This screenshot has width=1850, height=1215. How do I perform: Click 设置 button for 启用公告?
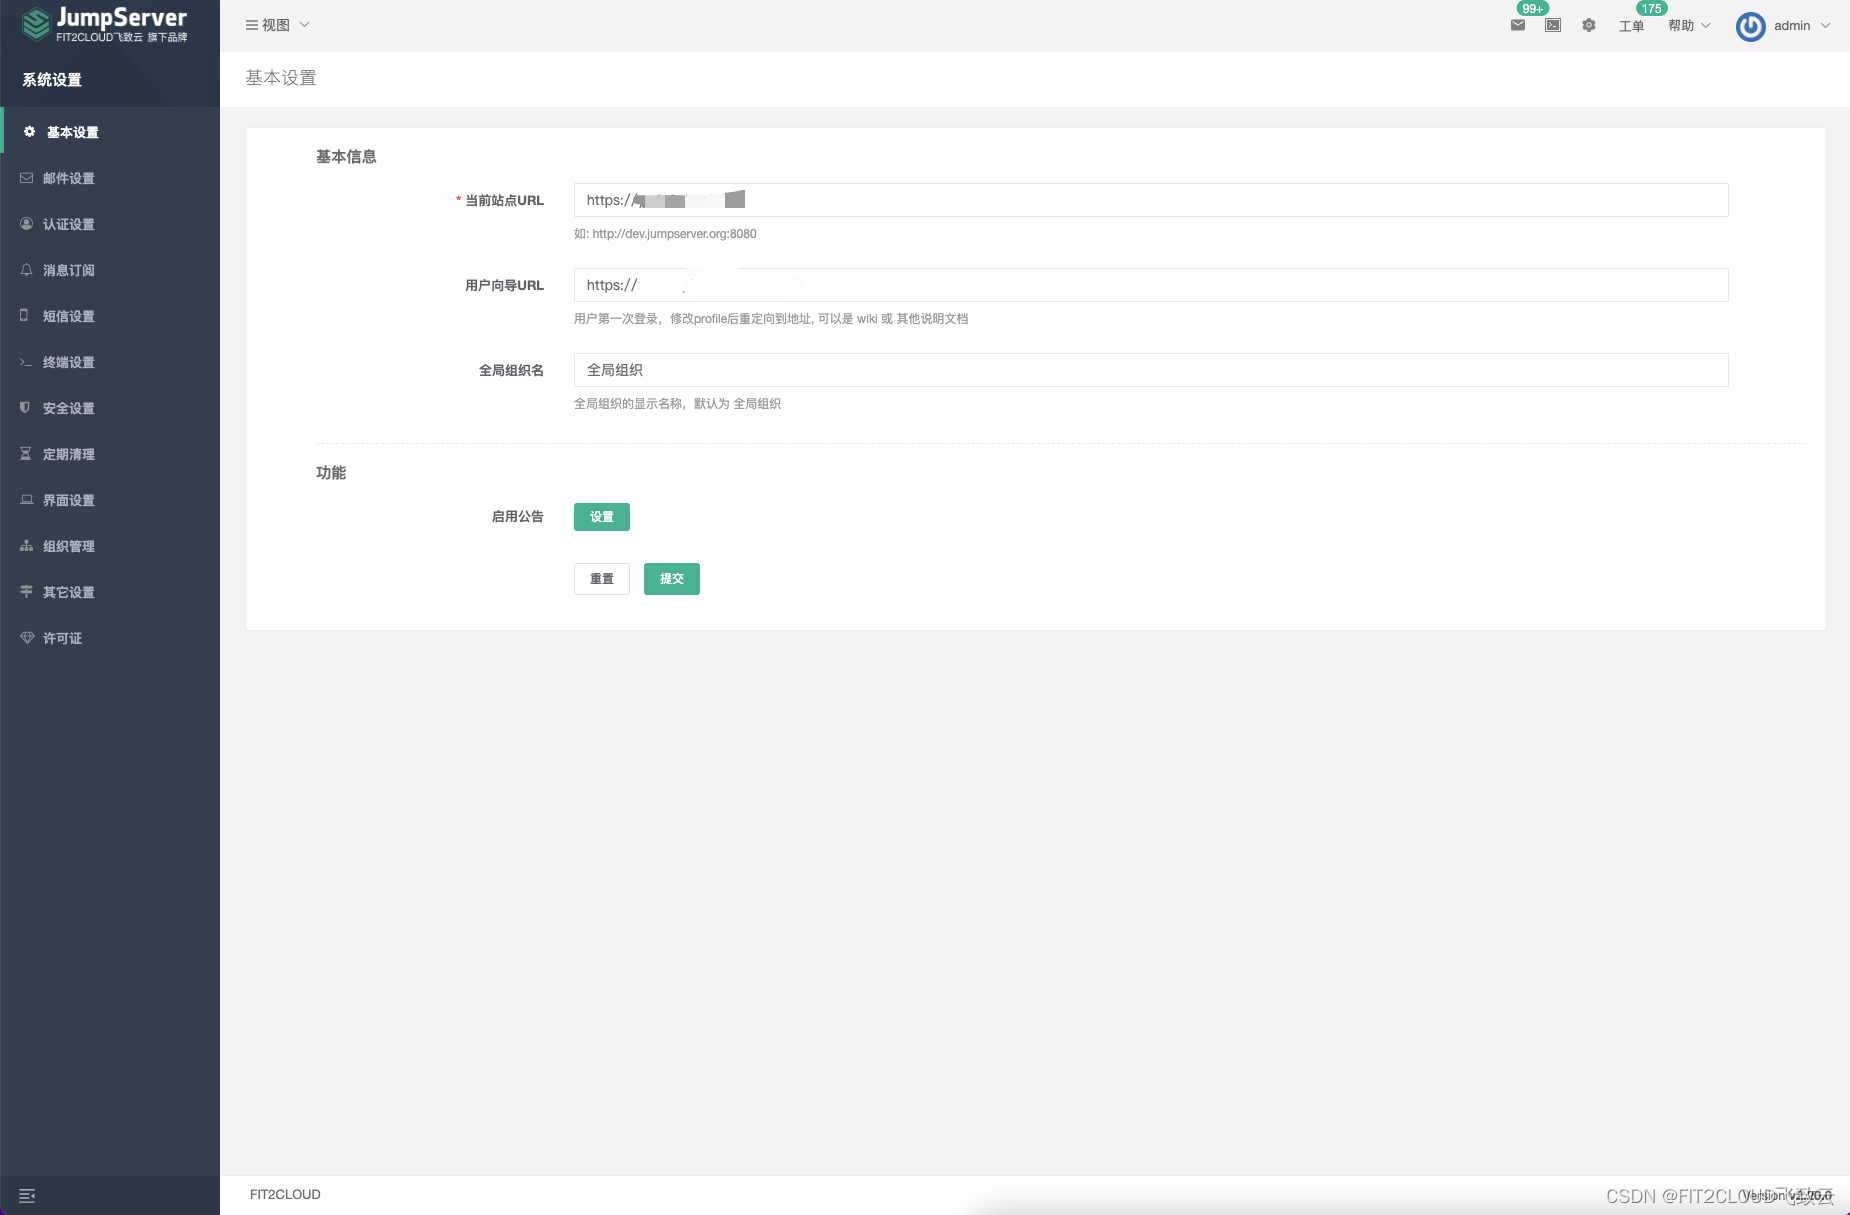click(x=602, y=517)
